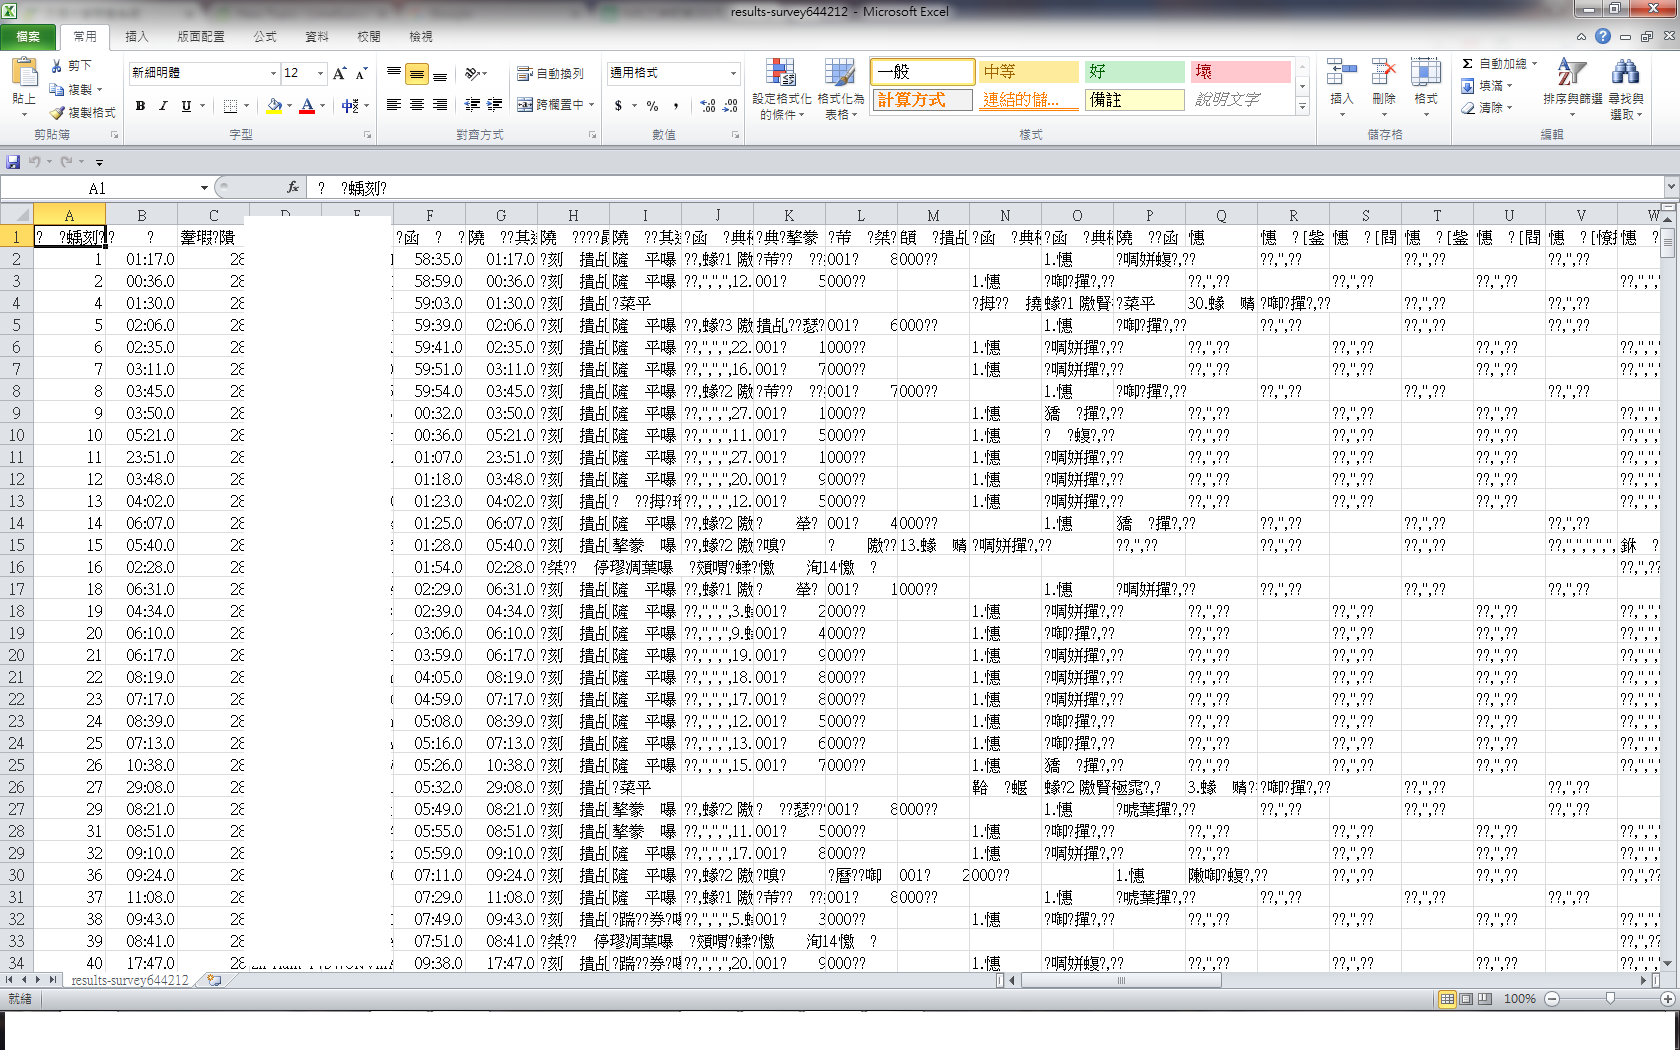Viewport: 1680px width, 1050px height.
Task: Switch to the Insert (插入) ribbon tab
Action: click(136, 37)
